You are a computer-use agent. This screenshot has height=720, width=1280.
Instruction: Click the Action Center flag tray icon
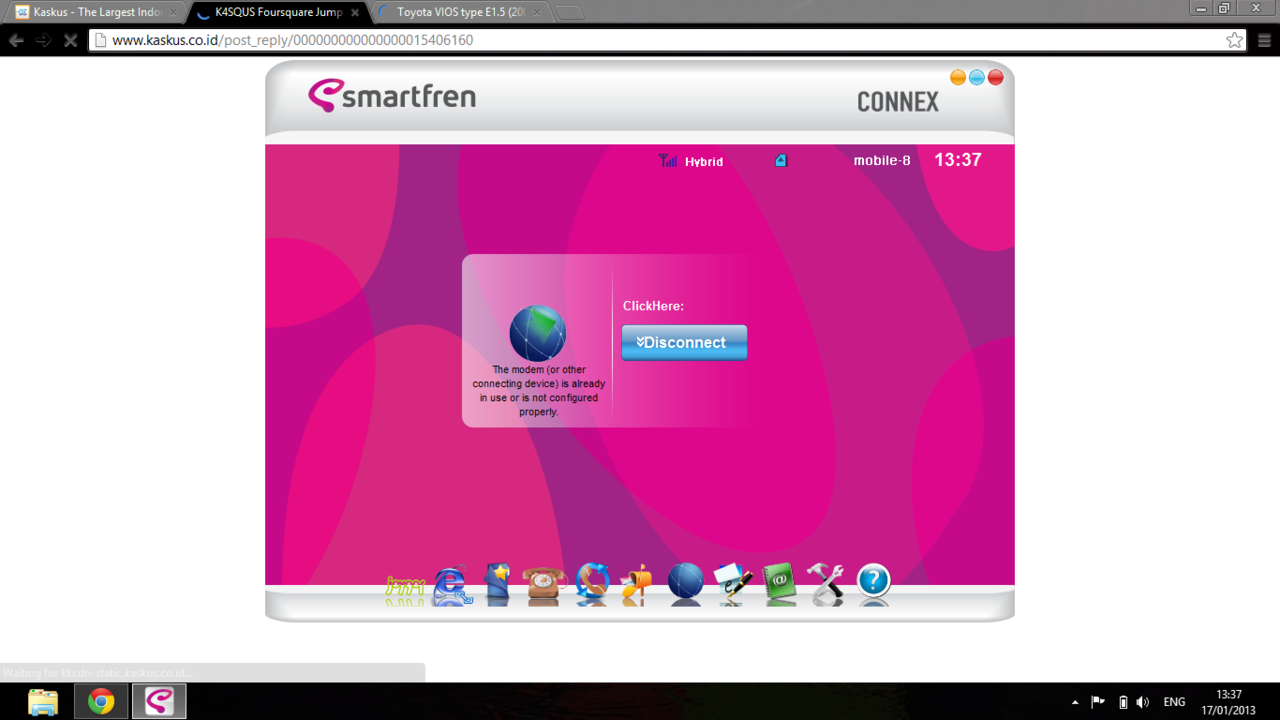pos(1098,702)
